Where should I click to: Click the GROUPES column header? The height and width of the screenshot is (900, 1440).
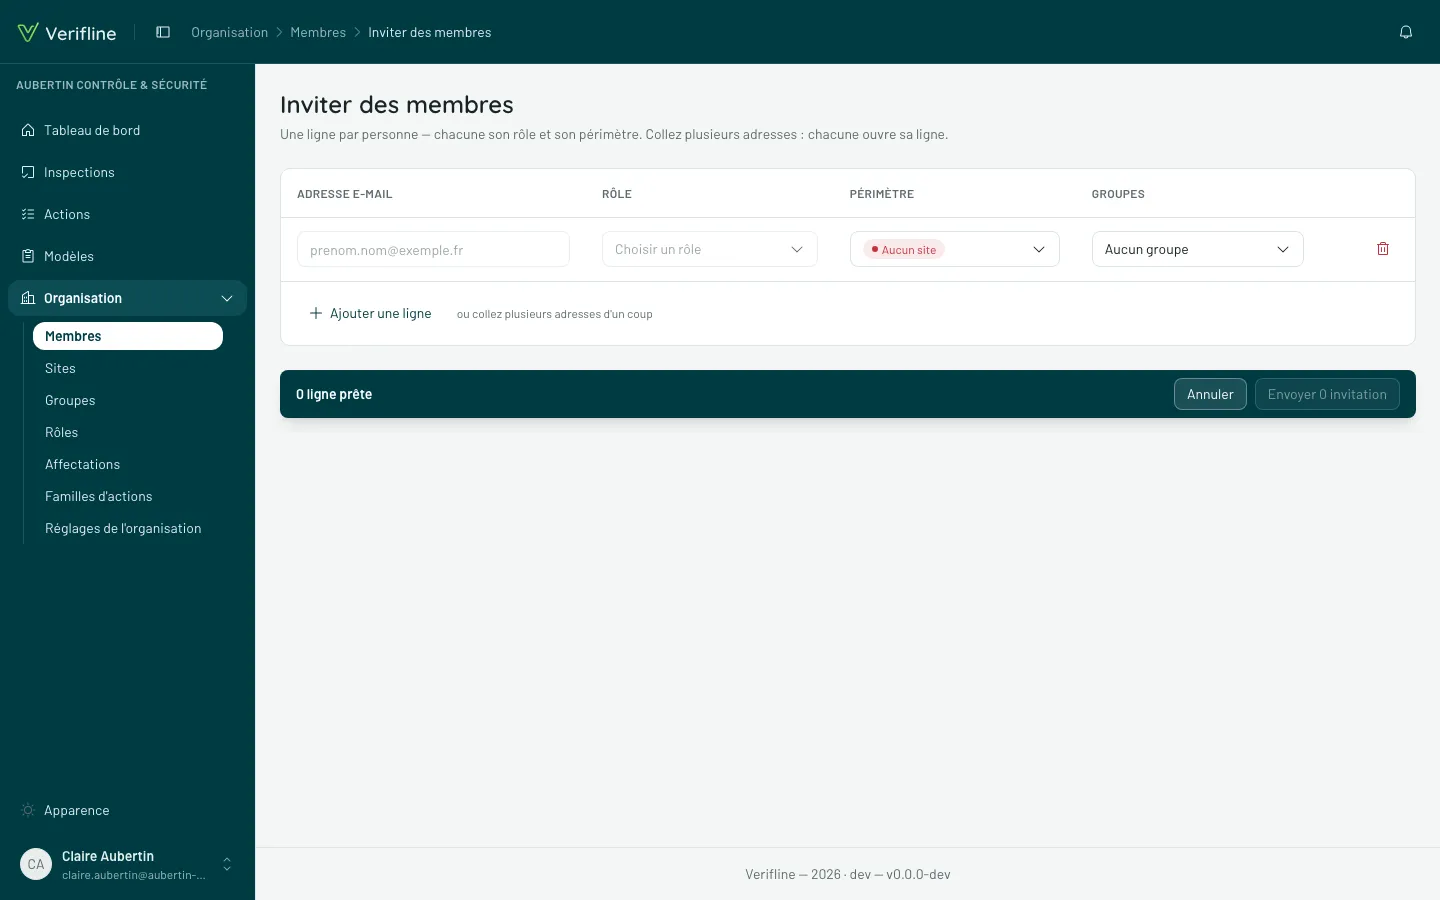click(1118, 194)
